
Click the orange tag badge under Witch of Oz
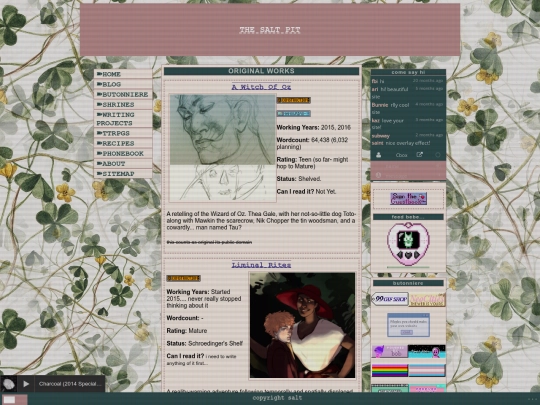(x=293, y=100)
